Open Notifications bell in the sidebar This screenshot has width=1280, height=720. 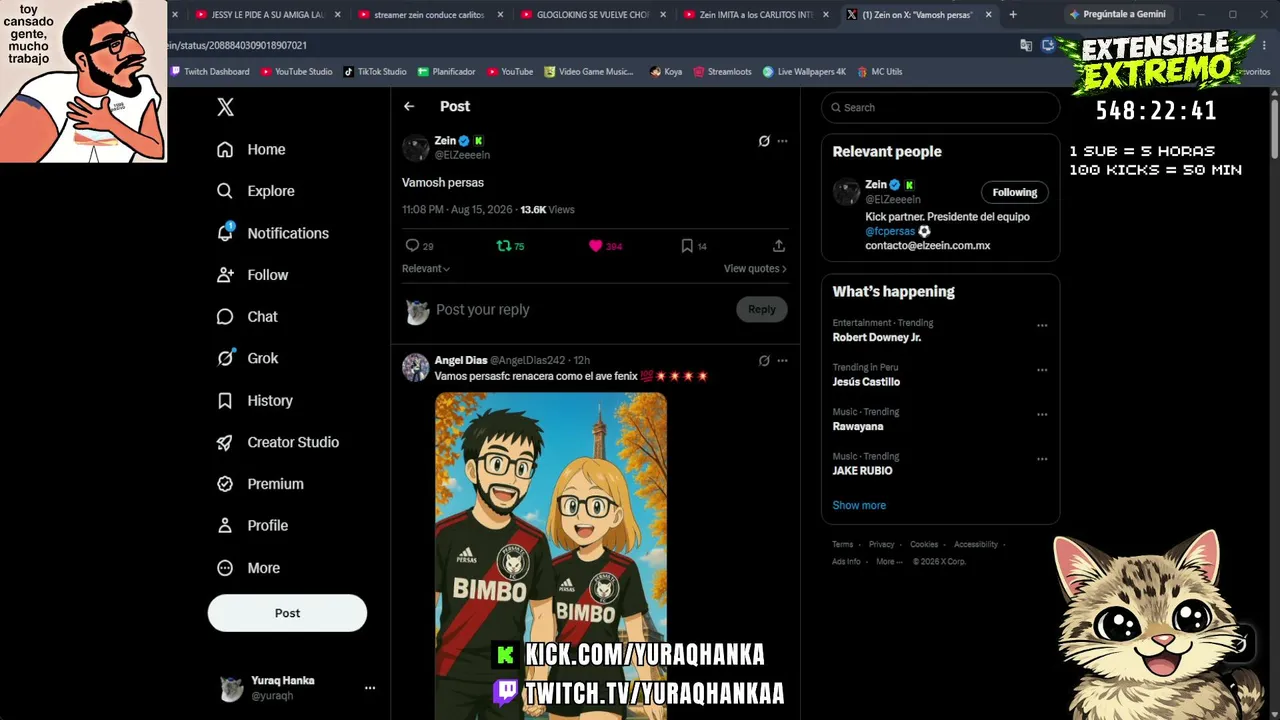[225, 233]
